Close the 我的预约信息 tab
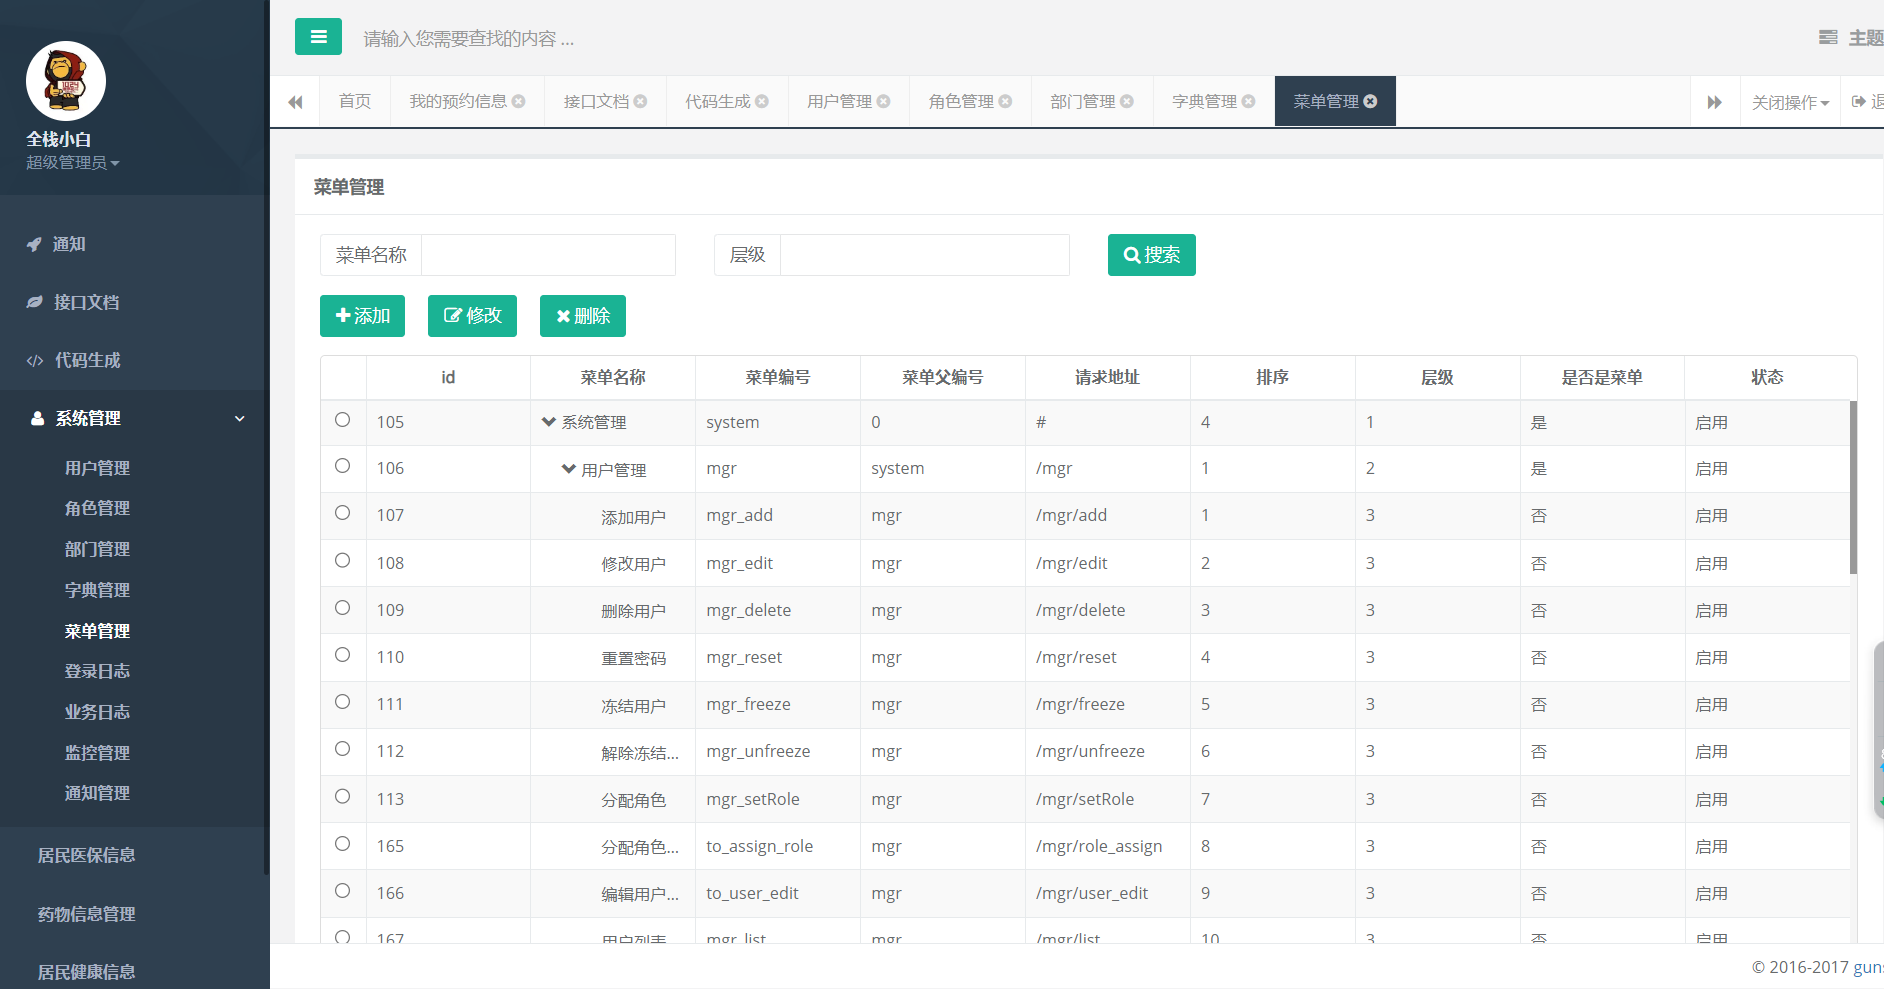This screenshot has width=1884, height=989. click(x=518, y=101)
